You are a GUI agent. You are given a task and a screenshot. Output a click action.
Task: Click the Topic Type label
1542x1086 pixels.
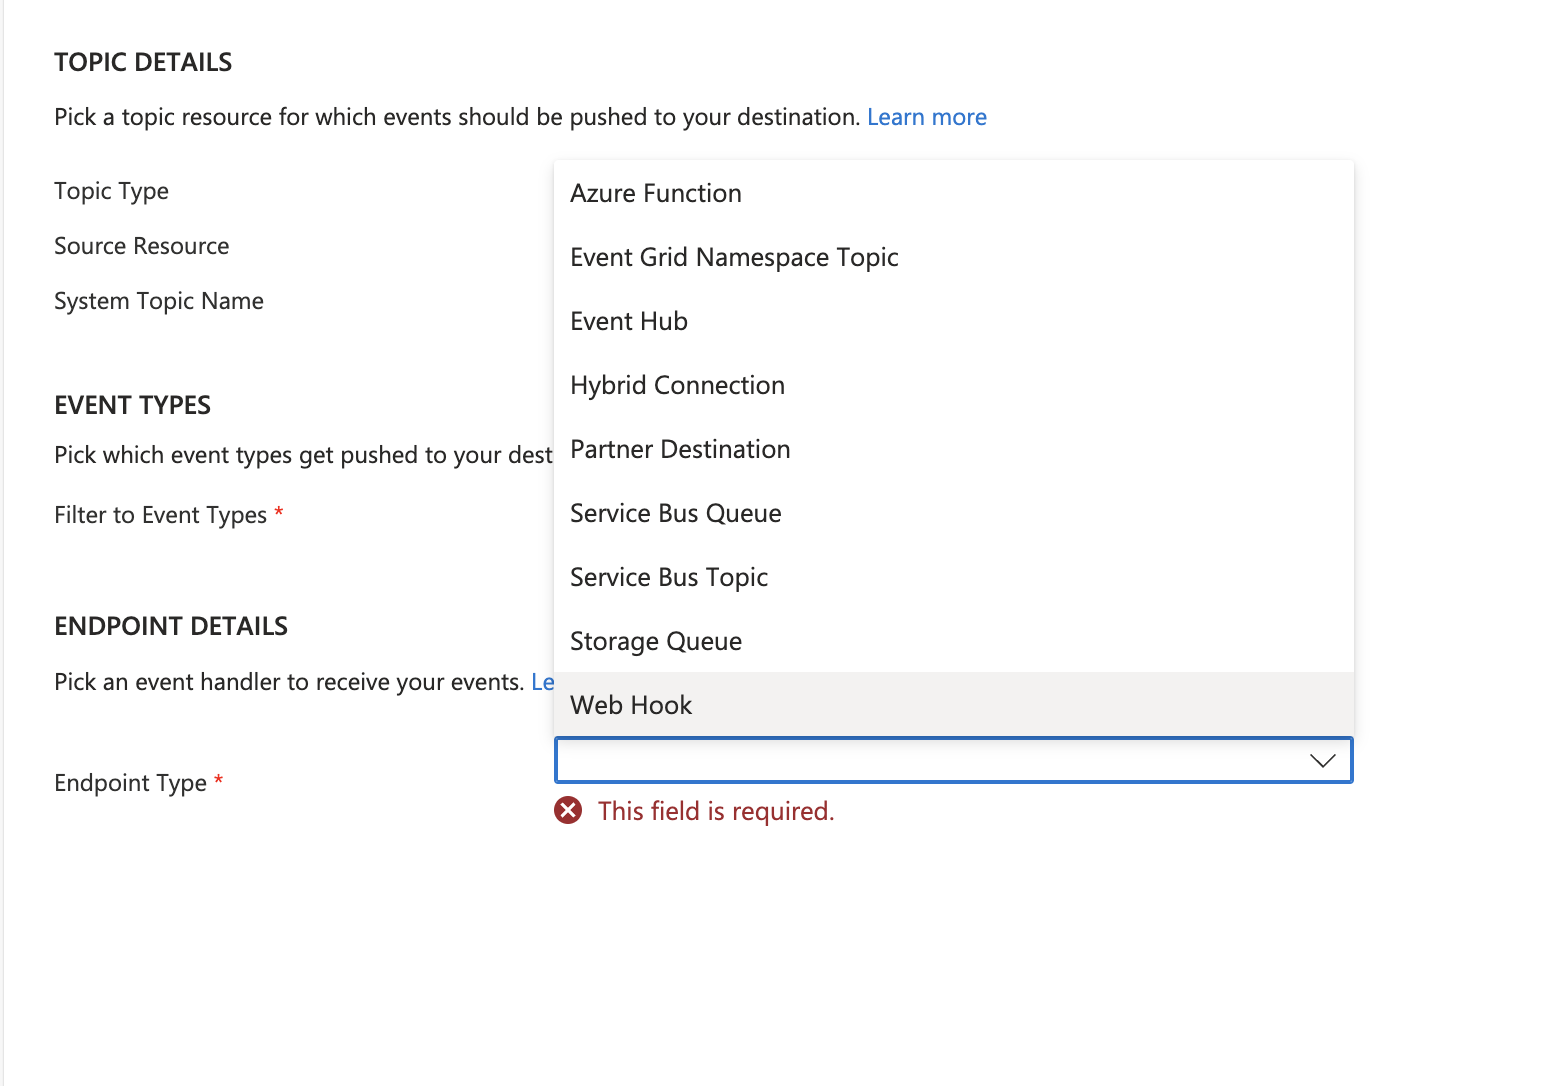click(x=111, y=191)
